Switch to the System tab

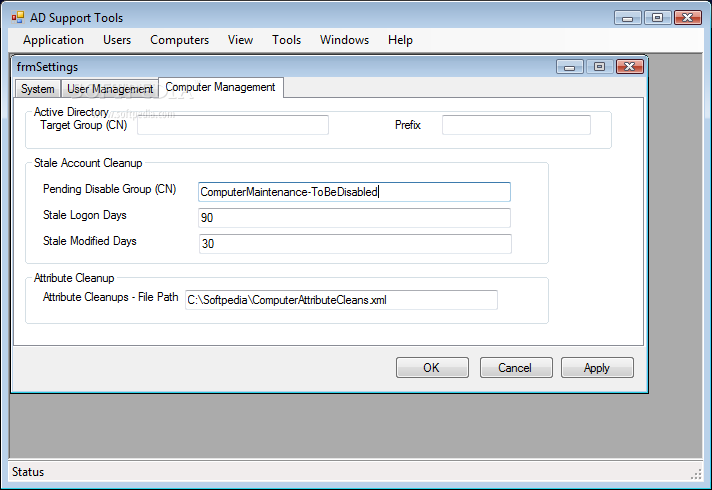[38, 89]
